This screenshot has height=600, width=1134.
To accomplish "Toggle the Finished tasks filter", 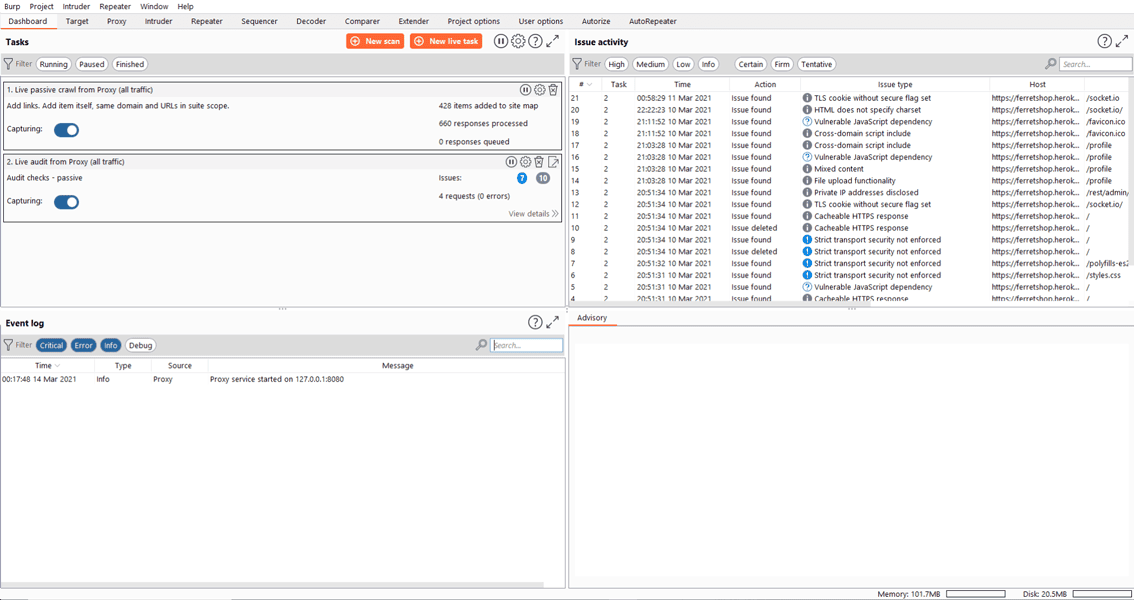I will [130, 64].
